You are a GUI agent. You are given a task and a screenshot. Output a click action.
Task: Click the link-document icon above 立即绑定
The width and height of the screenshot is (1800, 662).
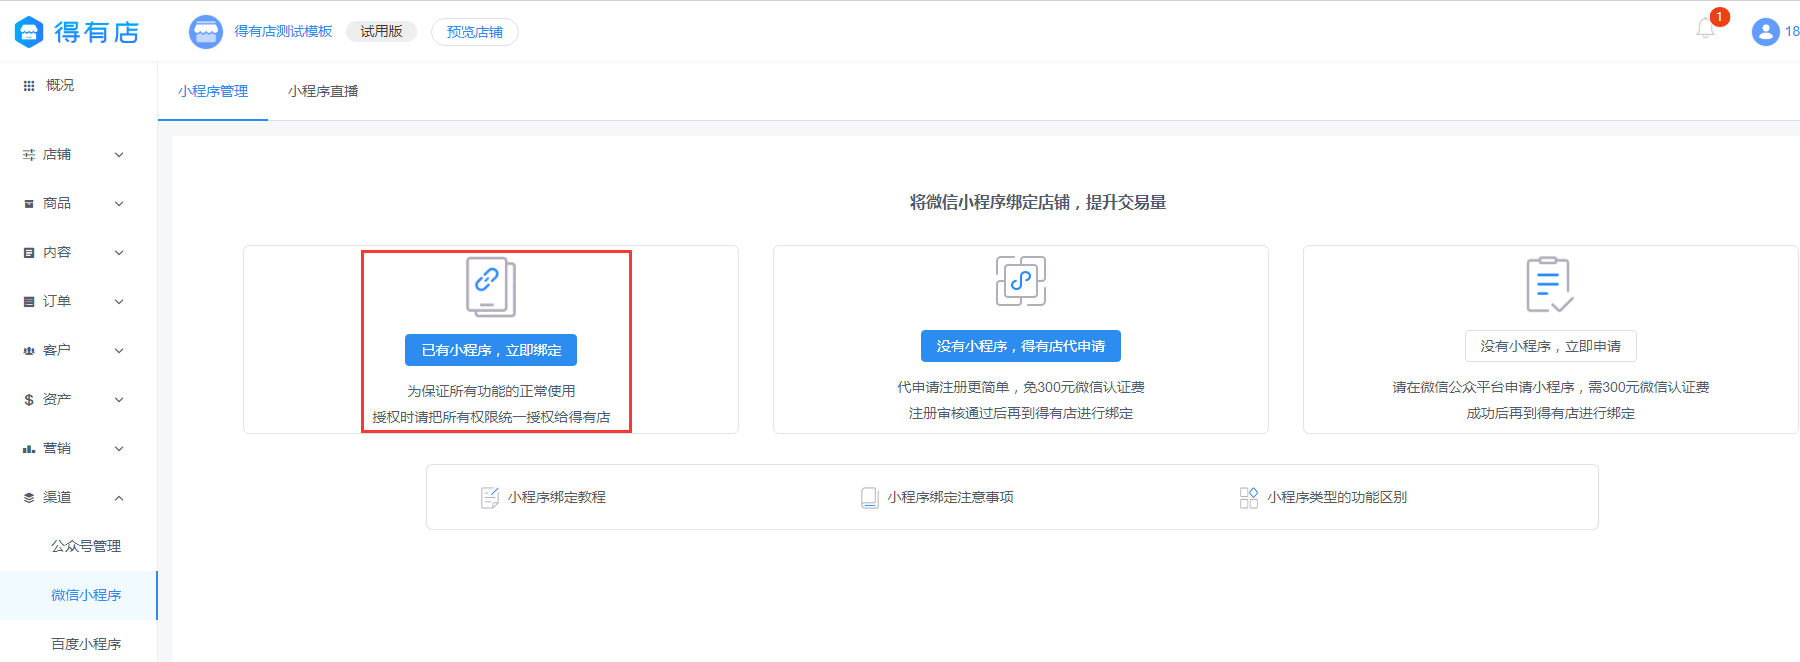click(490, 287)
